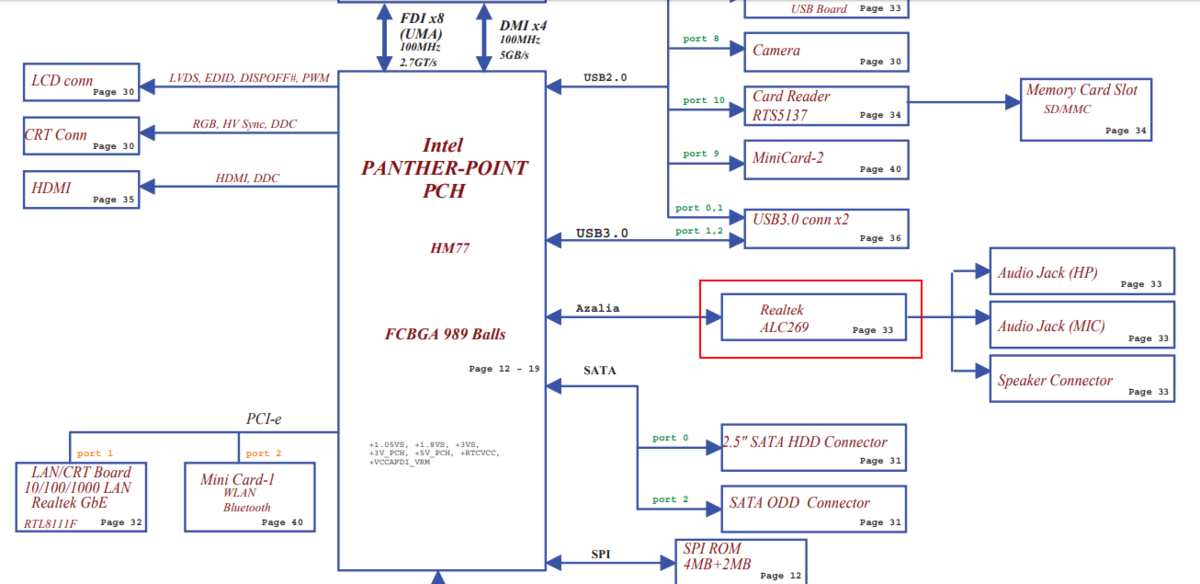Click the "Memory Card Slot" block title
Screen dimensions: 1200x584
[x=1082, y=90]
